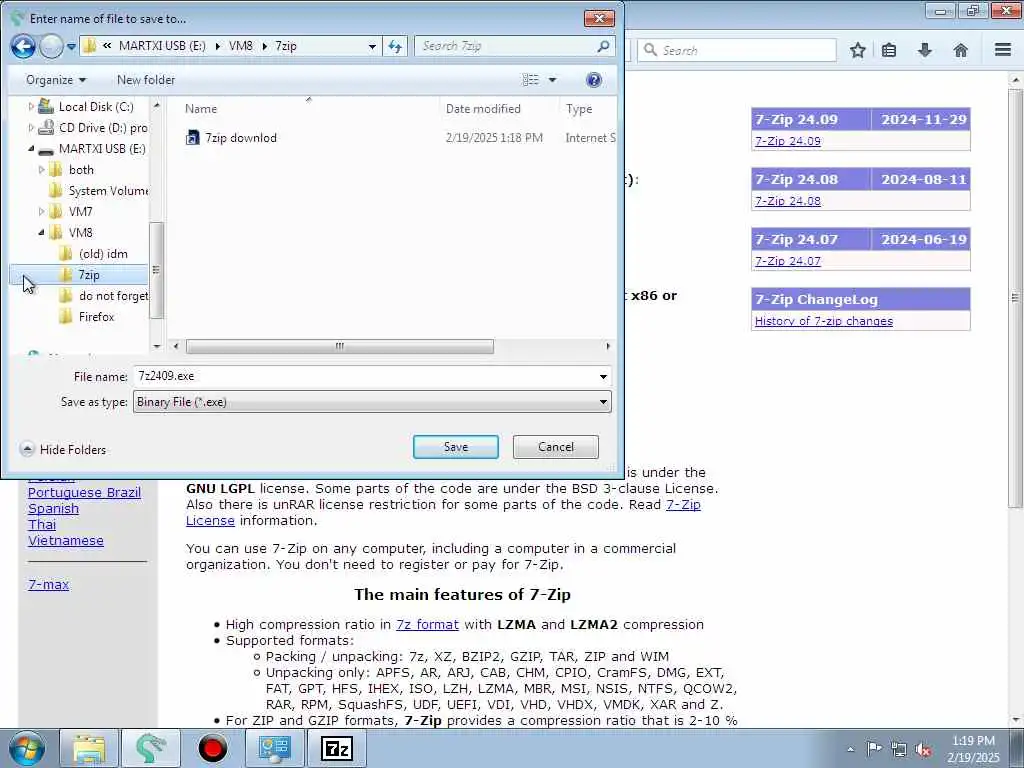This screenshot has height=768, width=1024.
Task: Toggle Hide Folders
Action: tap(63, 449)
